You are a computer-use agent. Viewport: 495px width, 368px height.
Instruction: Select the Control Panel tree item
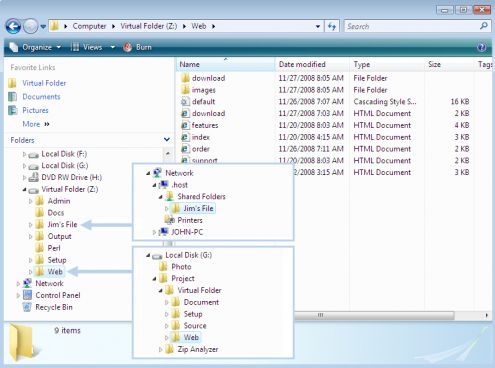pyautogui.click(x=52, y=295)
